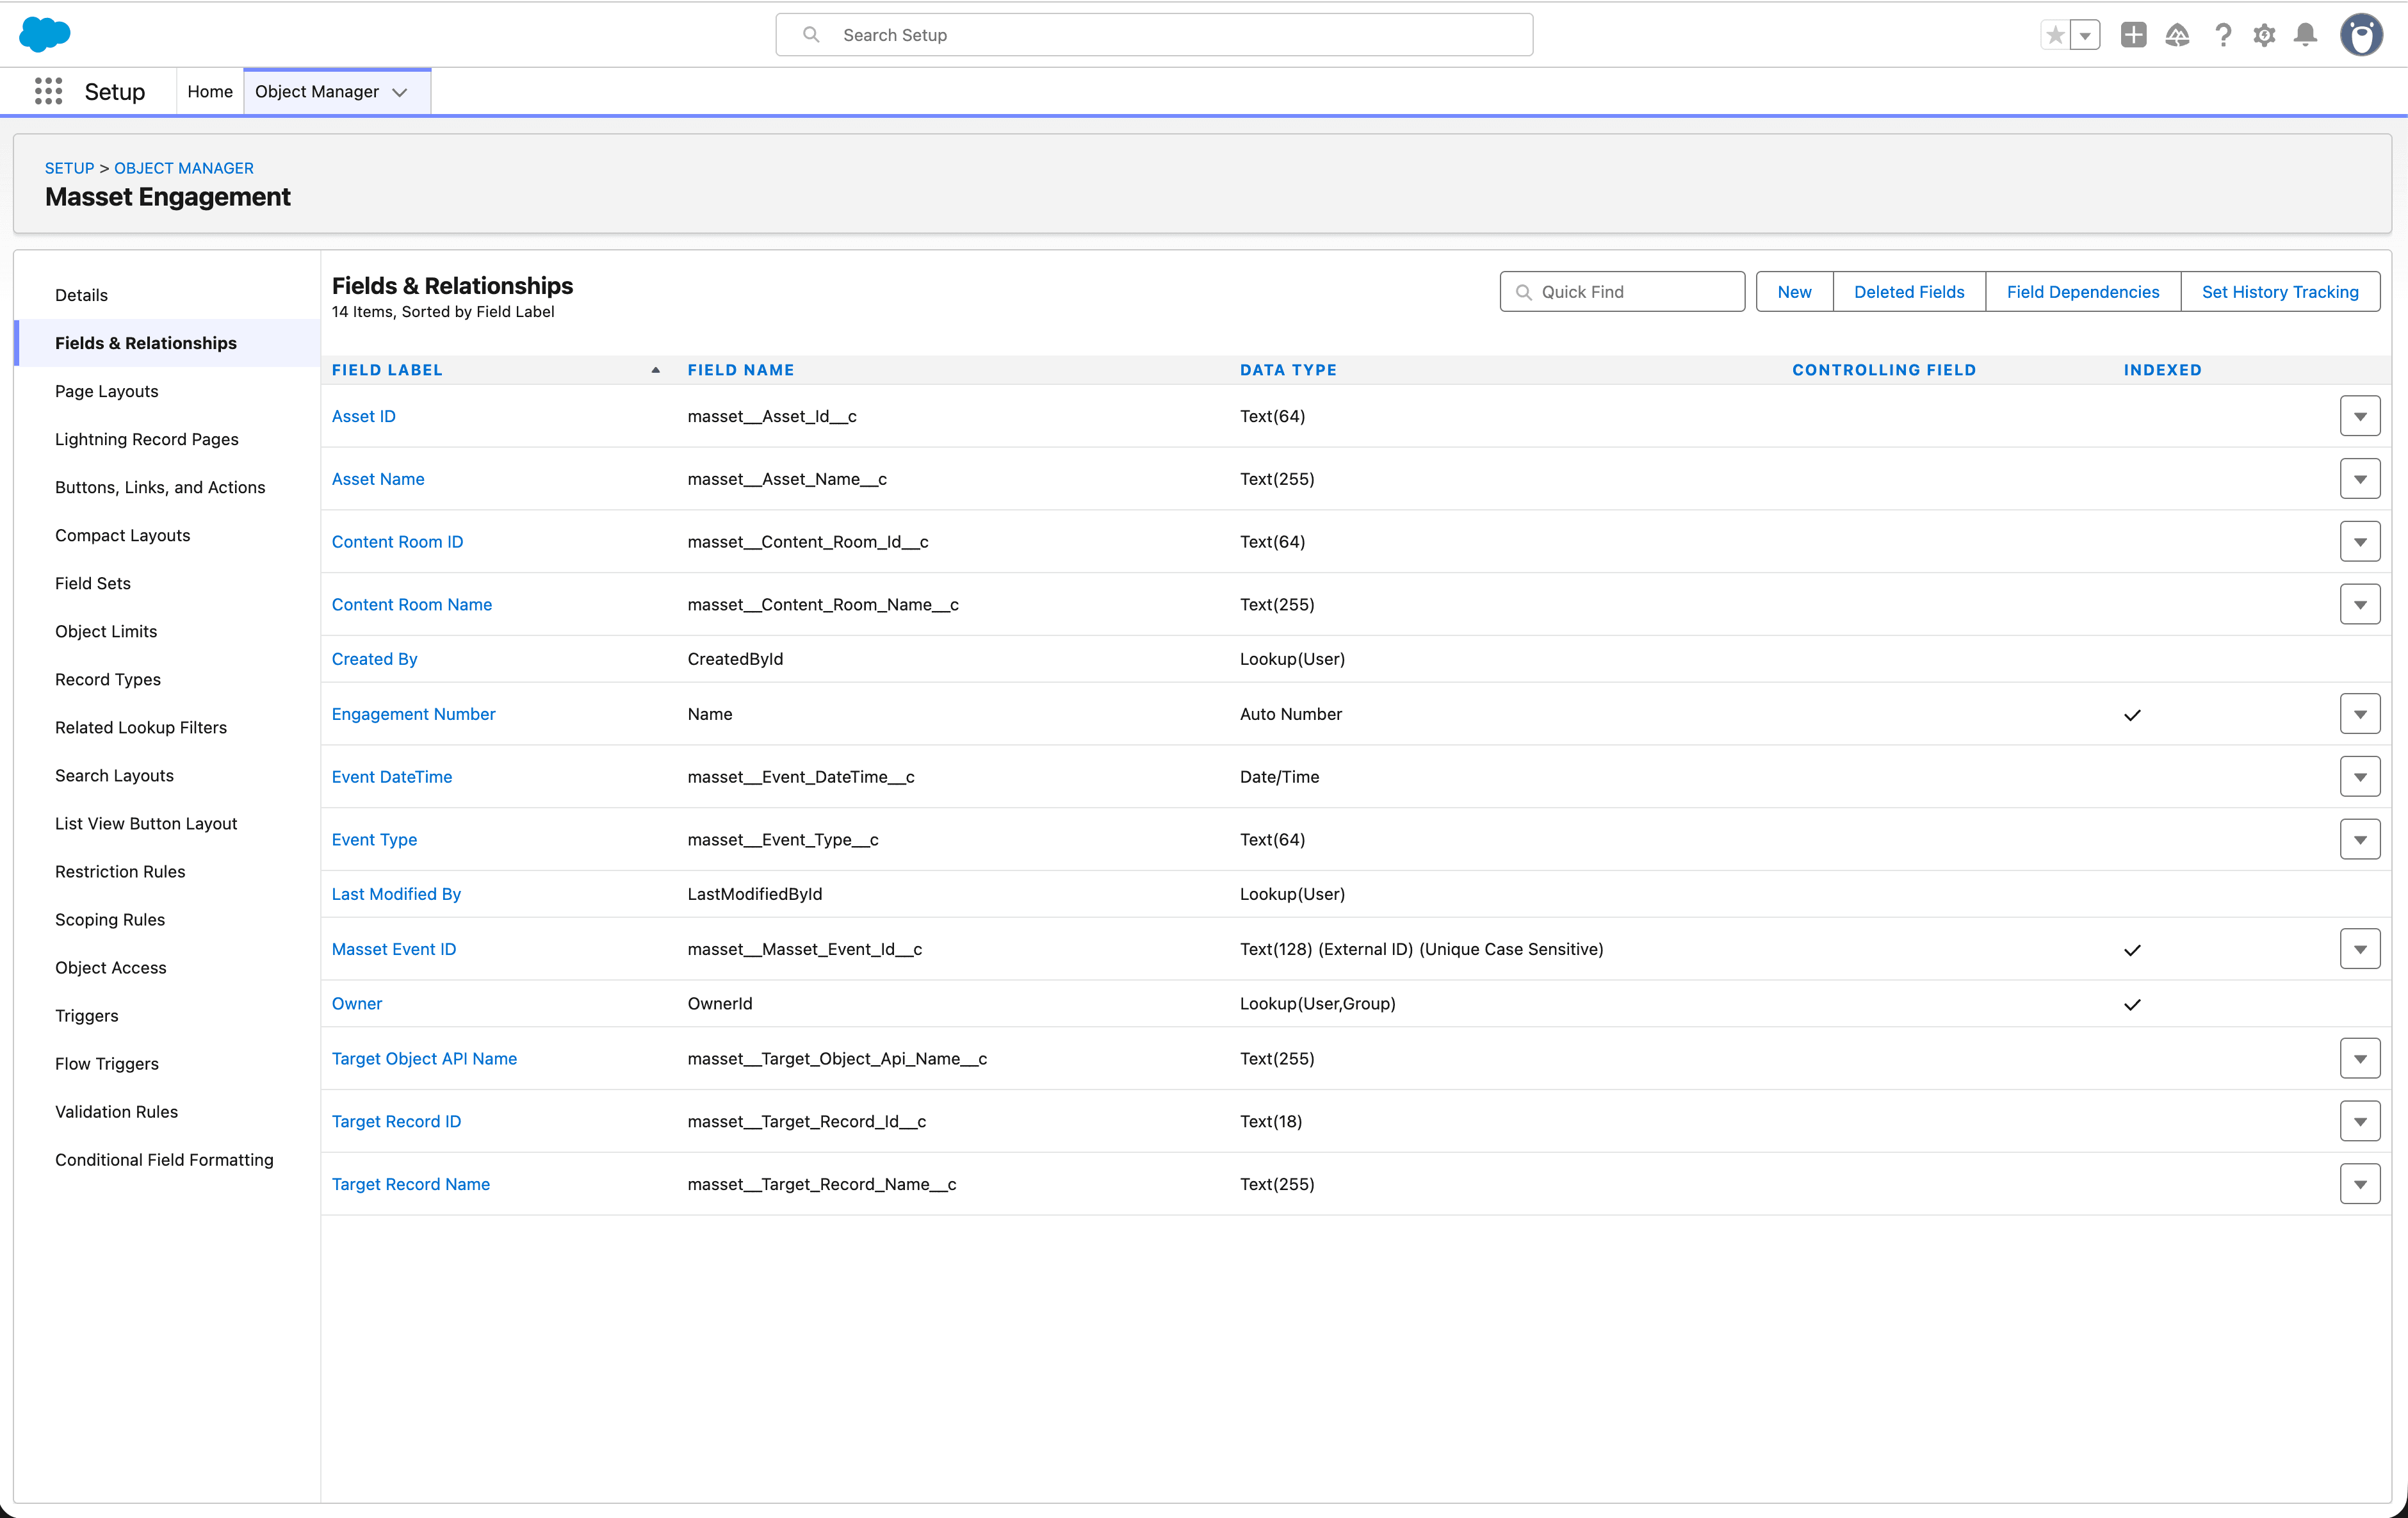Click the magnifier icon in Search Setup
The image size is (2408, 1518).
(811, 35)
